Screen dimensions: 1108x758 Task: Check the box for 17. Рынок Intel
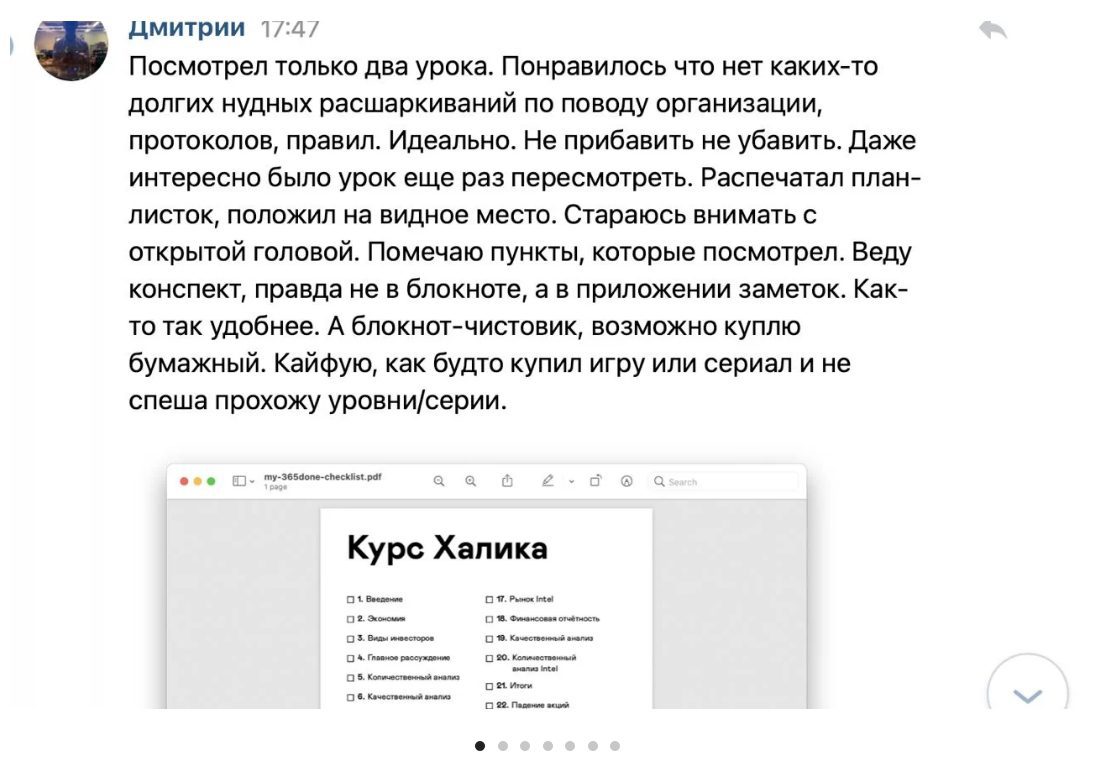[489, 600]
